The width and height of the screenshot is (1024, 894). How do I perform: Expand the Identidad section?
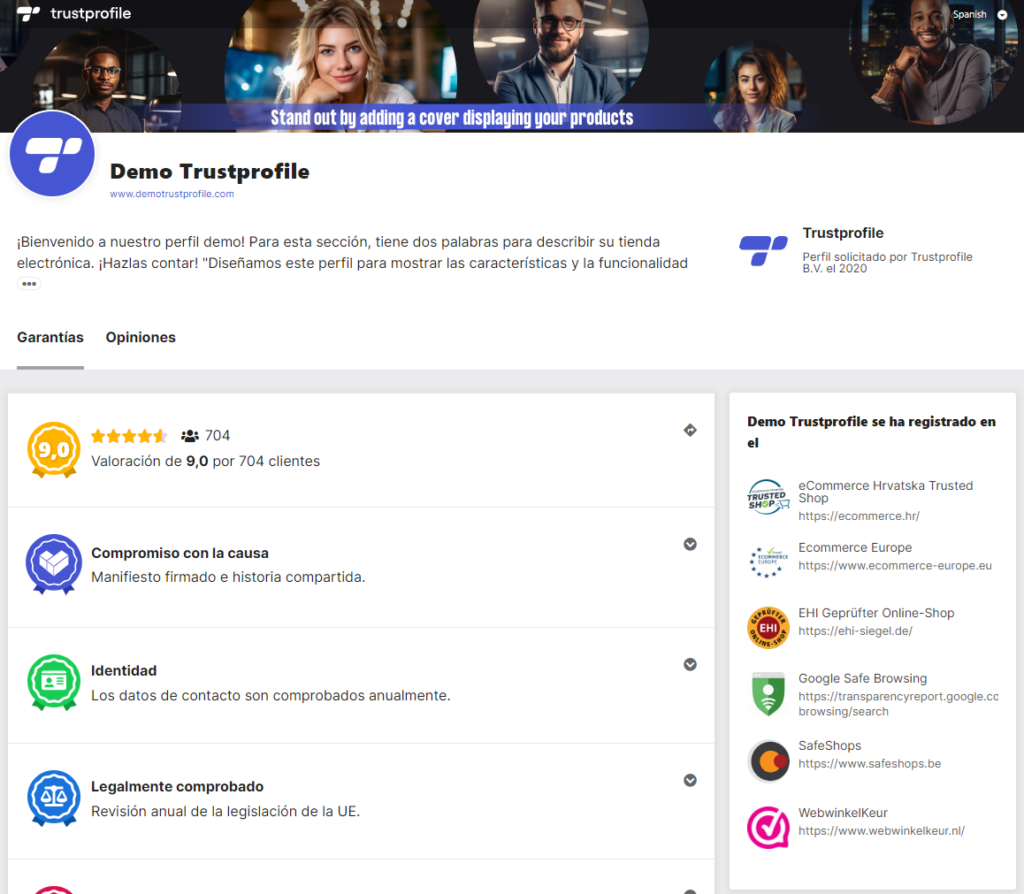690,664
